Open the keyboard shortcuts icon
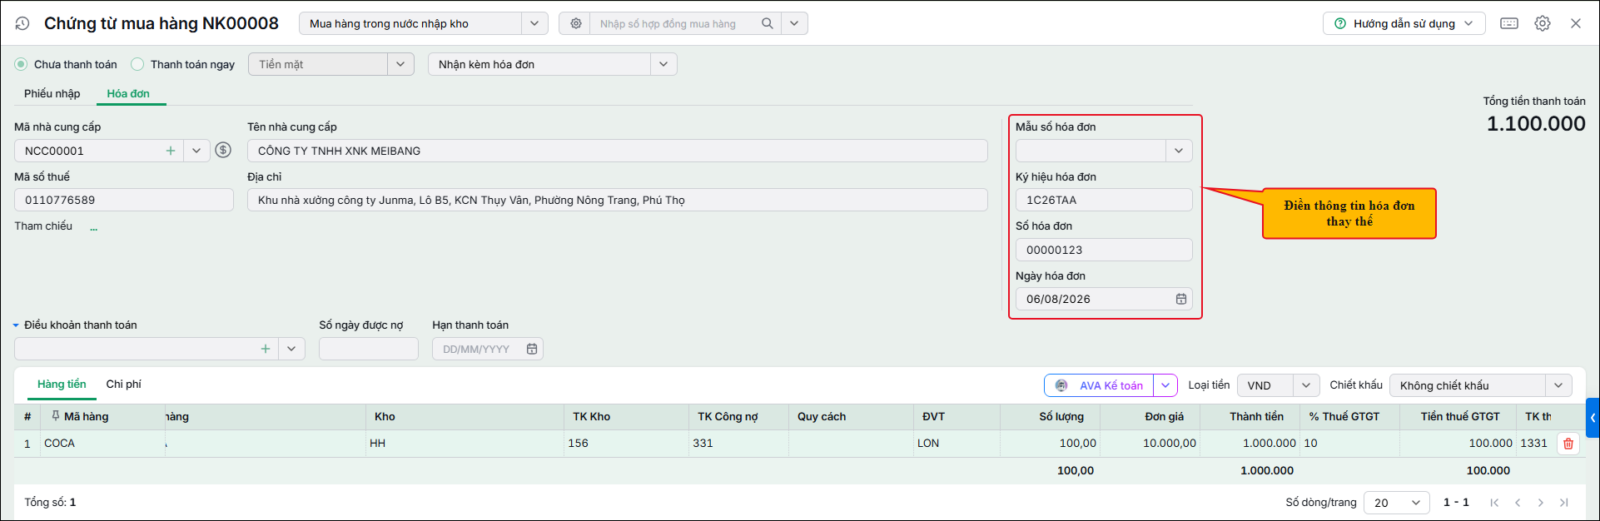This screenshot has width=1600, height=521. coord(1510,23)
